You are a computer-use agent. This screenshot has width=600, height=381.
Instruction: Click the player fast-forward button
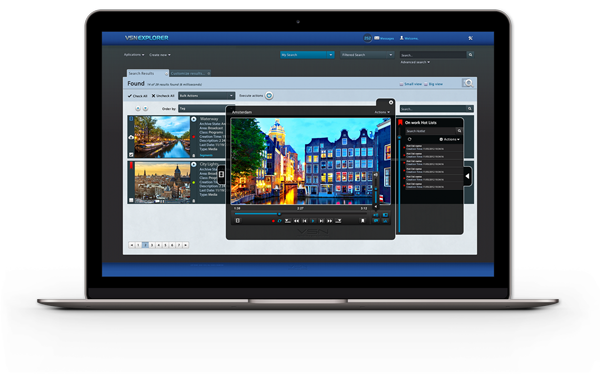[x=329, y=221]
